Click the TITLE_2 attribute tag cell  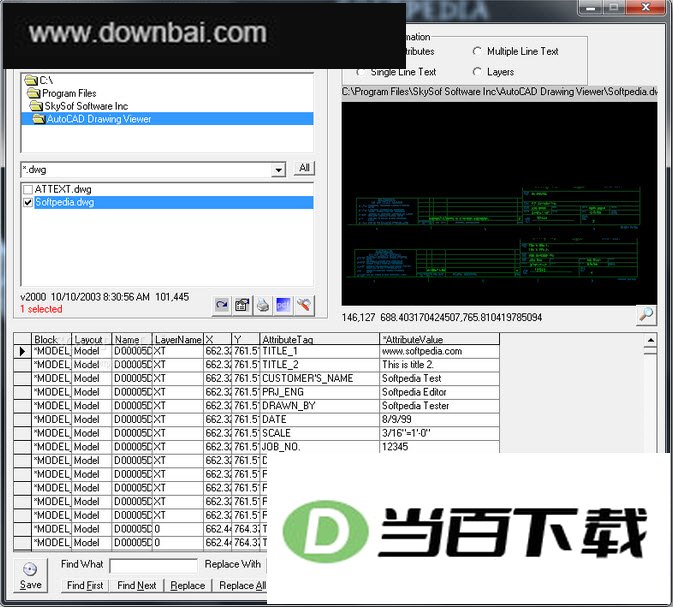coord(319,365)
